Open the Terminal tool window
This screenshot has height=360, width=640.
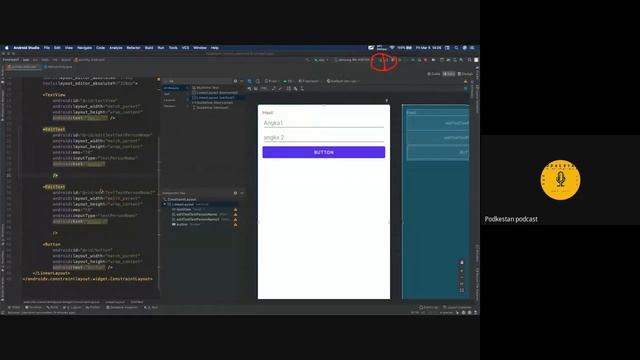(x=33, y=307)
